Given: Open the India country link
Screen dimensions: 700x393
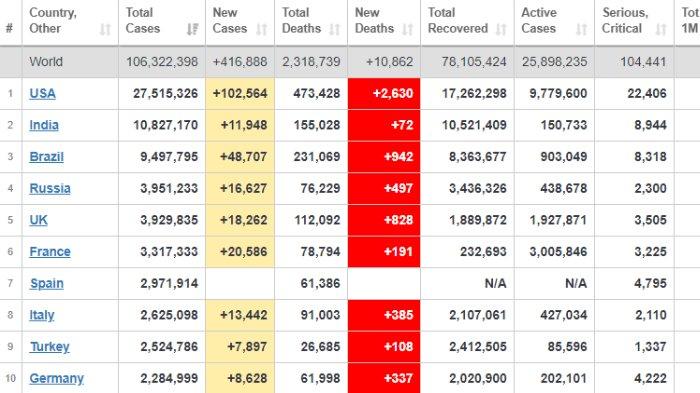Looking at the screenshot, I should (x=44, y=125).
